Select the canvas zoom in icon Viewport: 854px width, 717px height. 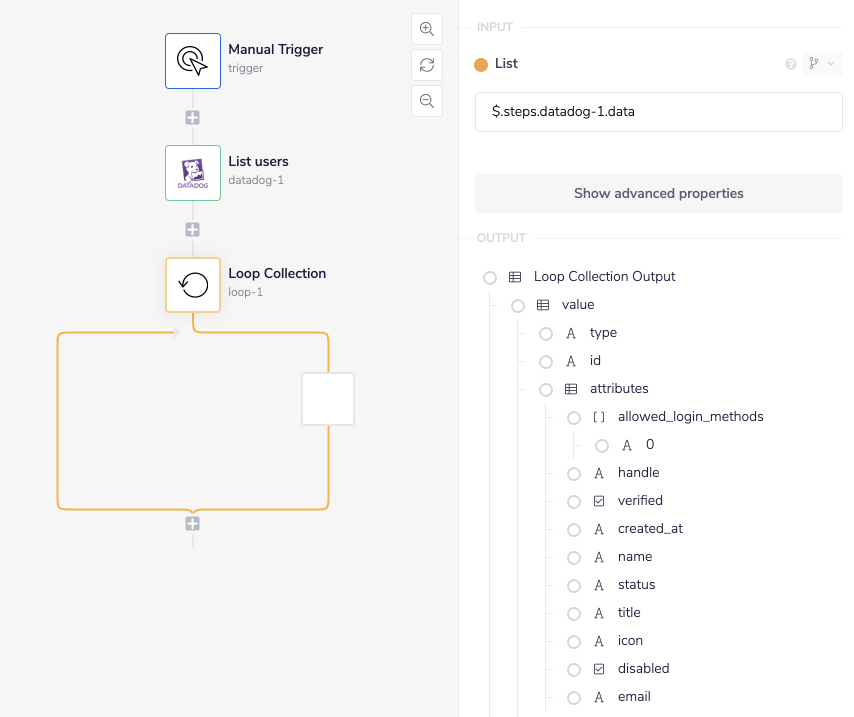pos(427,29)
